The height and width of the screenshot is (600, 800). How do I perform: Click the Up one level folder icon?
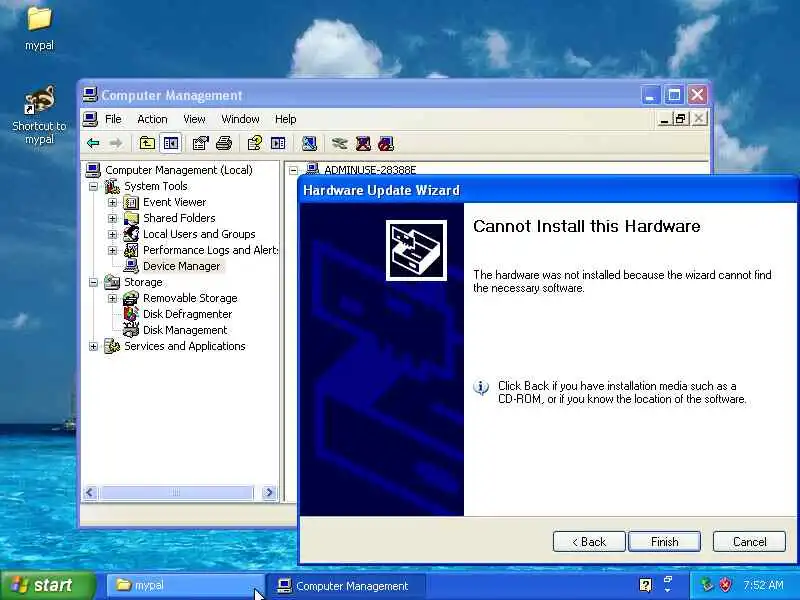click(x=147, y=143)
